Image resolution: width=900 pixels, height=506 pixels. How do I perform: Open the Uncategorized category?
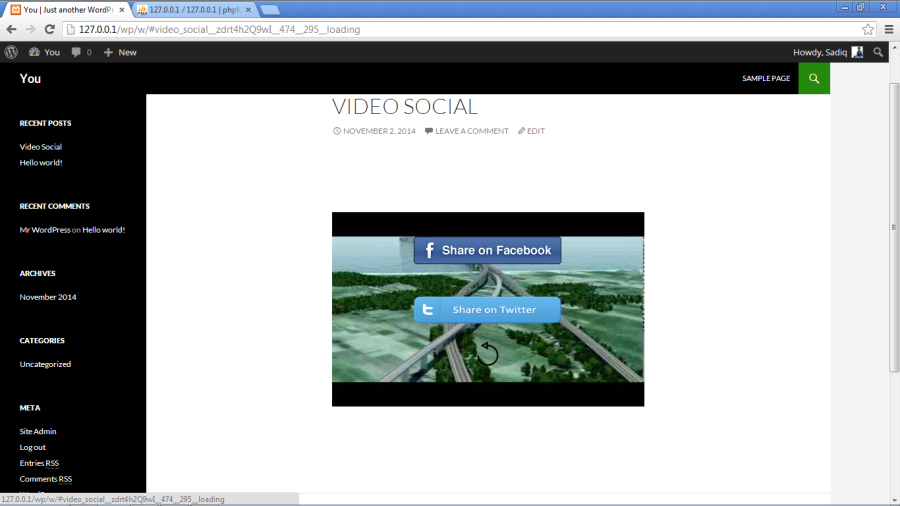[x=45, y=364]
